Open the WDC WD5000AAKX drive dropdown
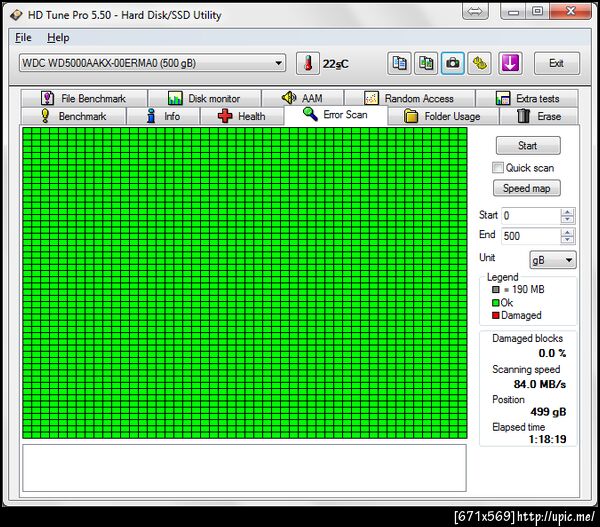The image size is (600, 527). [x=152, y=63]
